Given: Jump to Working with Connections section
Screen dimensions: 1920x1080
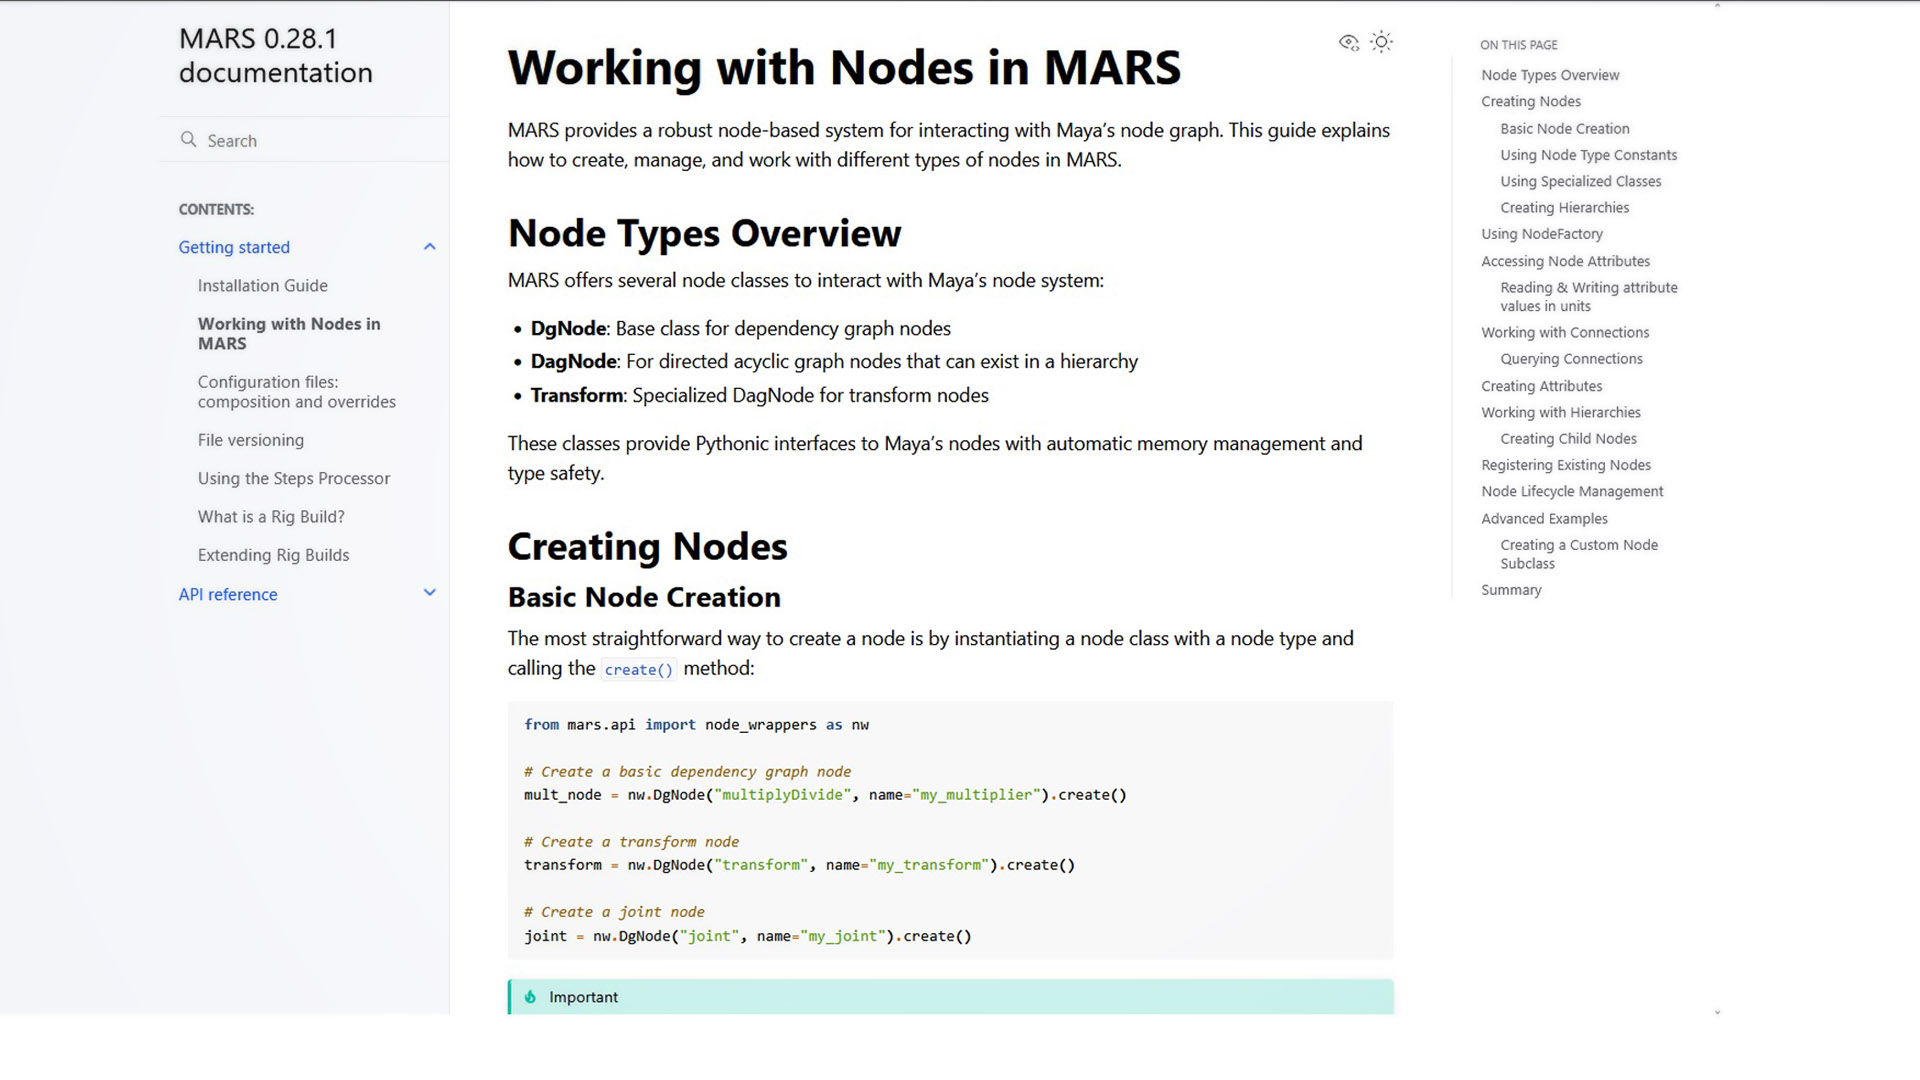Looking at the screenshot, I should tap(1565, 332).
